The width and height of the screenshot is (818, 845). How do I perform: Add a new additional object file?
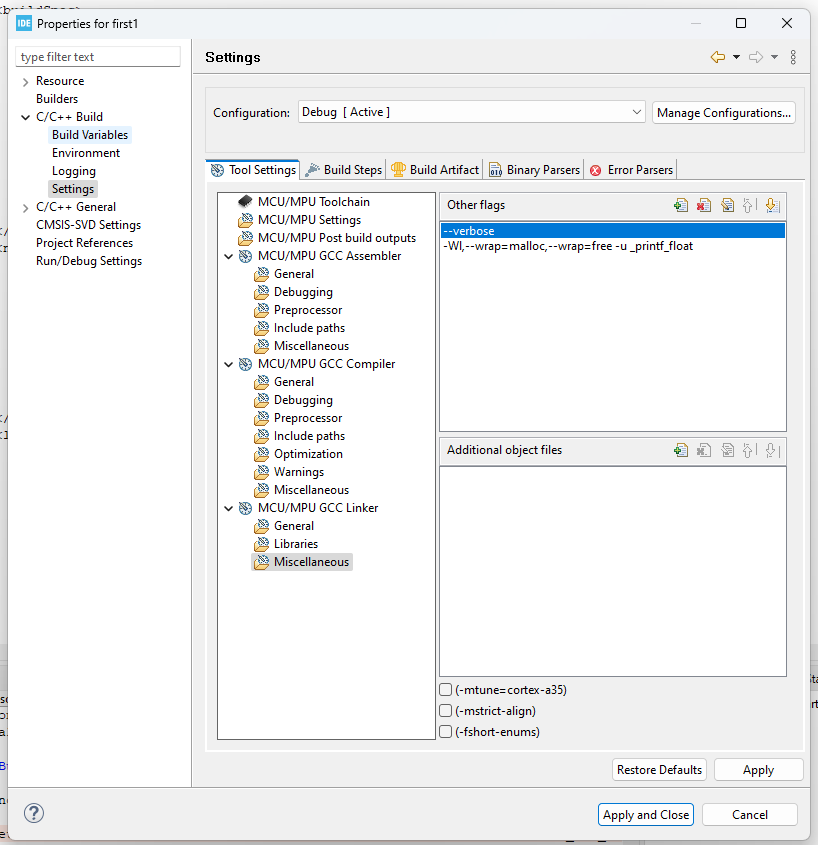[681, 451]
